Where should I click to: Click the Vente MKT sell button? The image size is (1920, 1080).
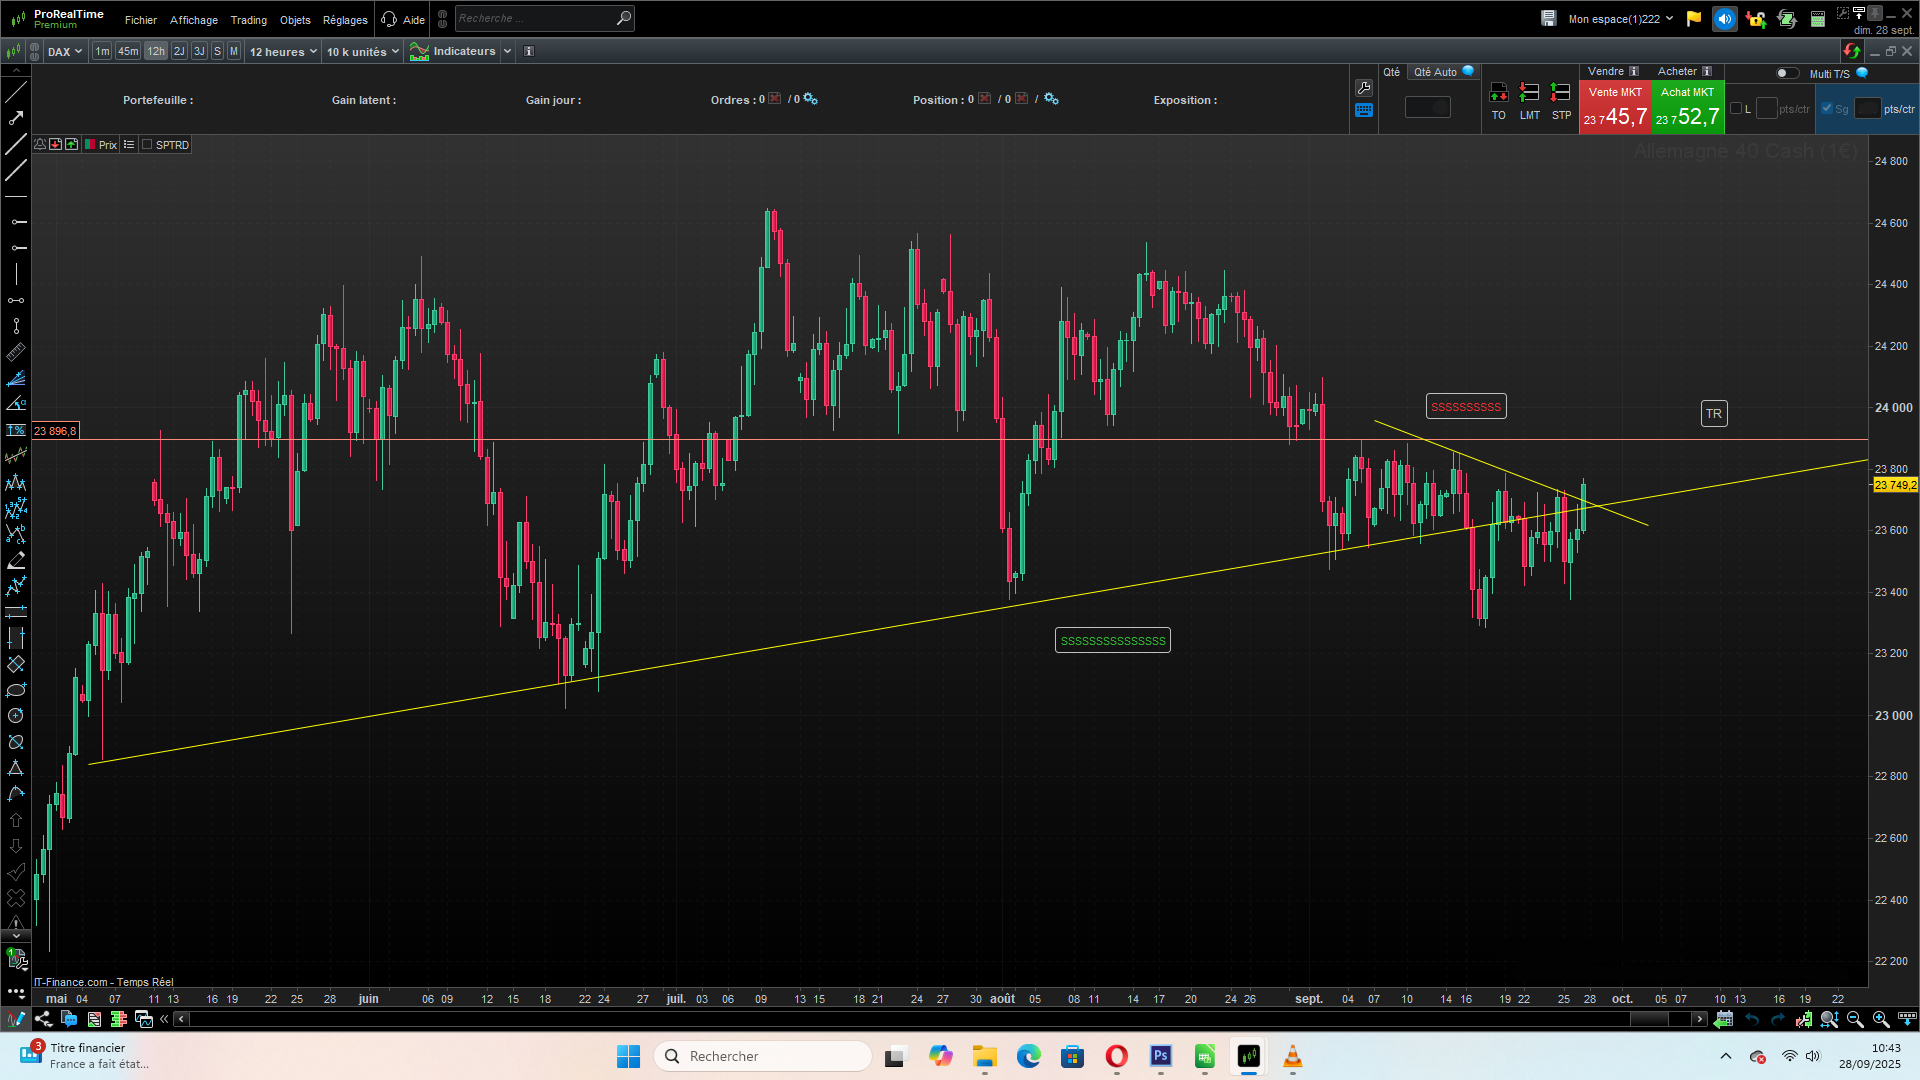(x=1615, y=107)
